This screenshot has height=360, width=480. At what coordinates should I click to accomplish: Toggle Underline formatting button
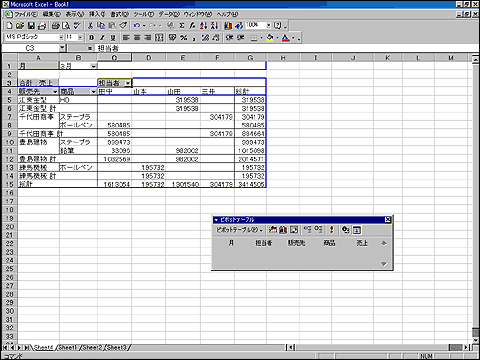tap(113, 38)
